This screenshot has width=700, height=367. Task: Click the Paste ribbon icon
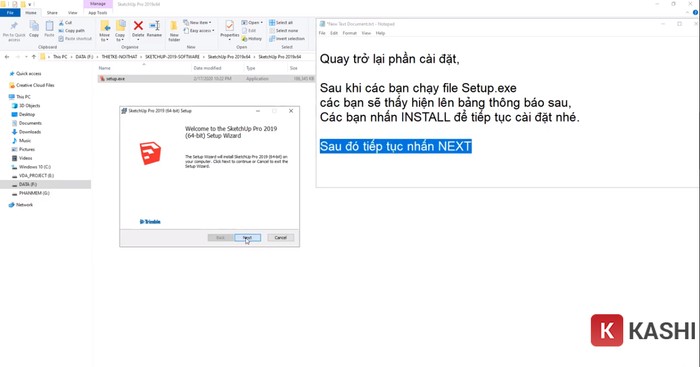[49, 26]
